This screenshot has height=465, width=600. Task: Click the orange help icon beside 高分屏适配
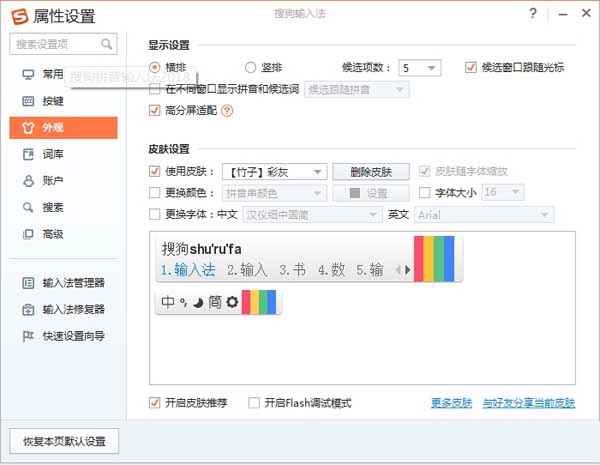click(227, 111)
